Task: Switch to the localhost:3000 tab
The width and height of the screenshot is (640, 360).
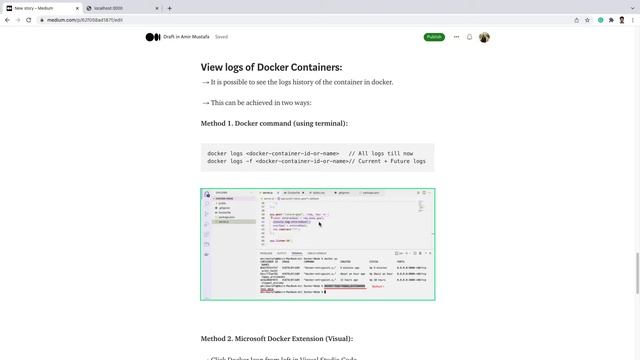Action: (123, 8)
